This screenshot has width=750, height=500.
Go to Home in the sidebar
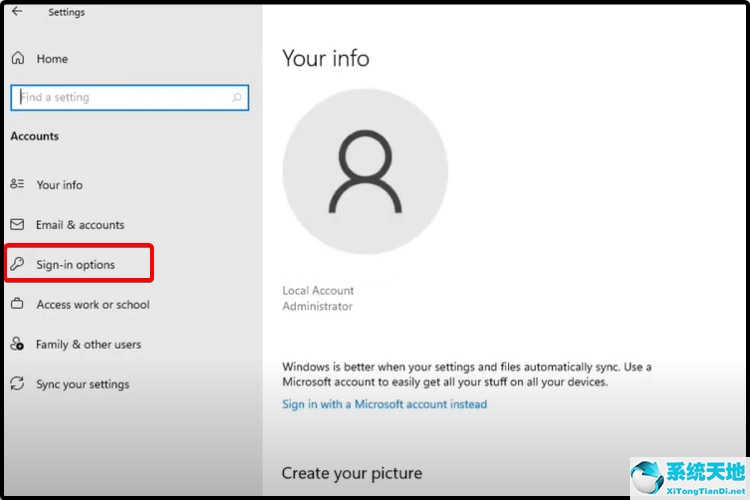(52, 59)
